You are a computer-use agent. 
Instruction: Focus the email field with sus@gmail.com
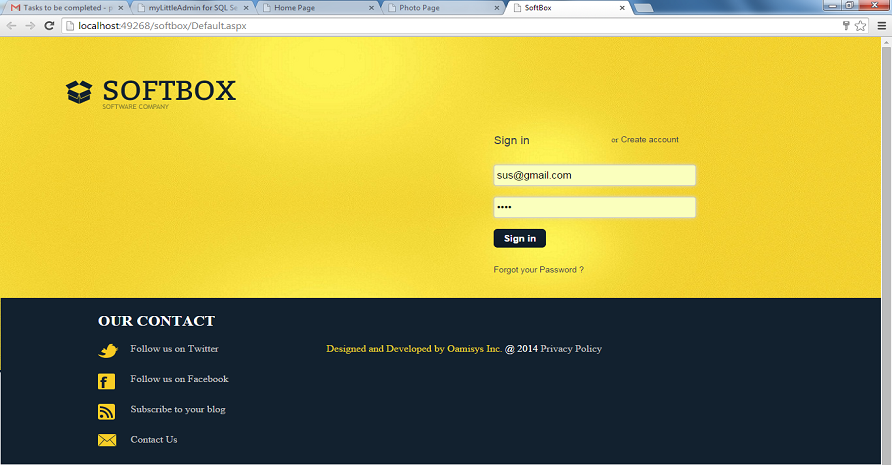(x=594, y=175)
